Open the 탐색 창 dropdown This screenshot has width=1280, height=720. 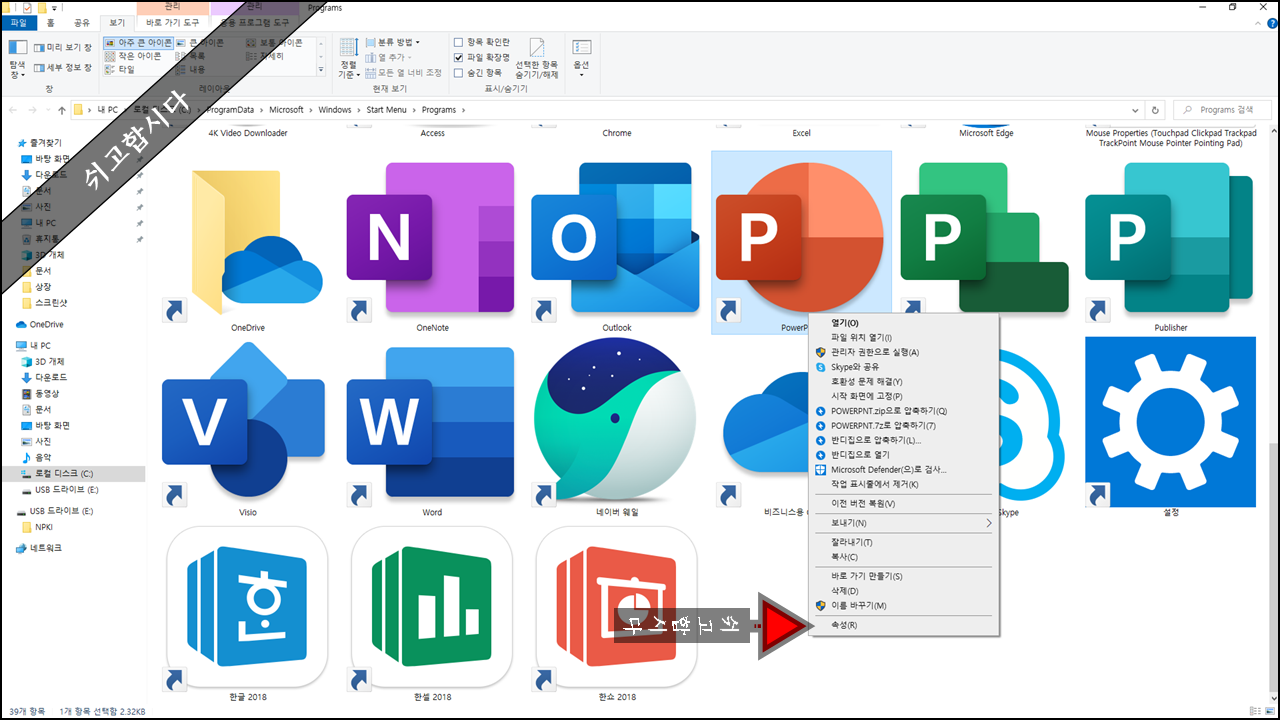click(18, 58)
